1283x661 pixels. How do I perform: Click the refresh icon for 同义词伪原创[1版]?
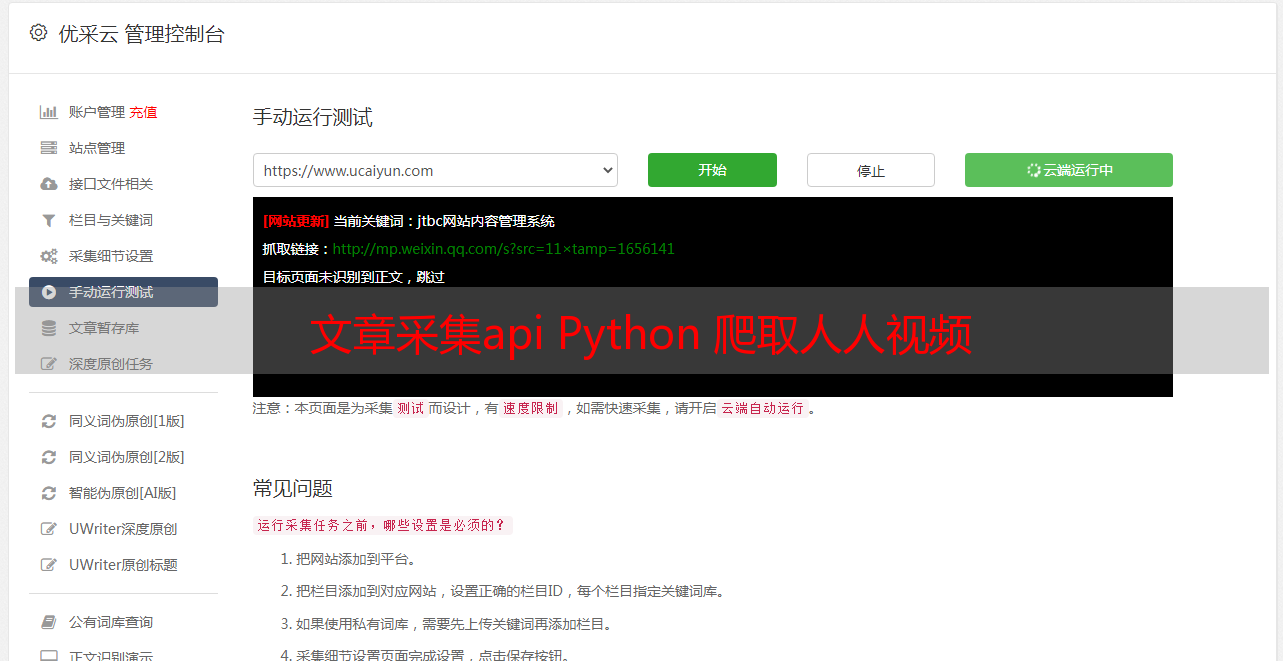click(48, 421)
